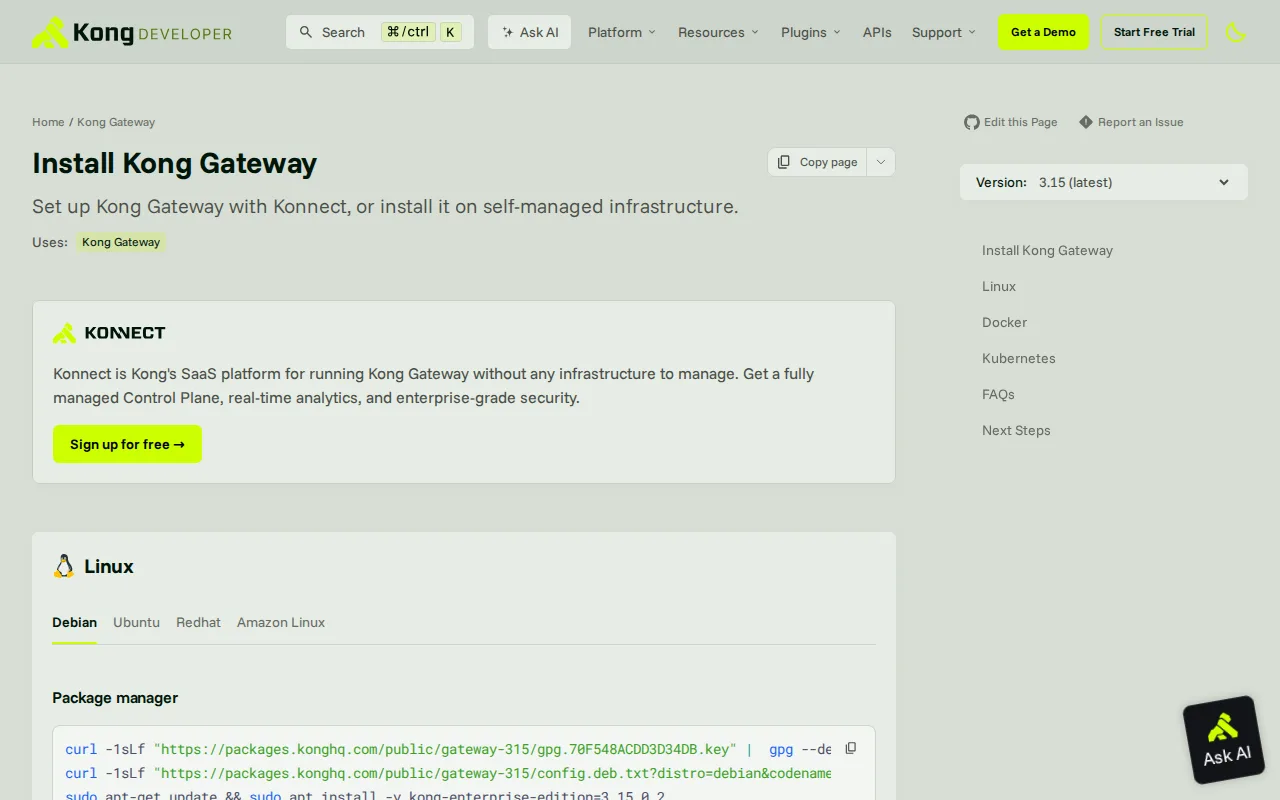
Task: Switch to the Redhat tab
Action: pos(198,622)
